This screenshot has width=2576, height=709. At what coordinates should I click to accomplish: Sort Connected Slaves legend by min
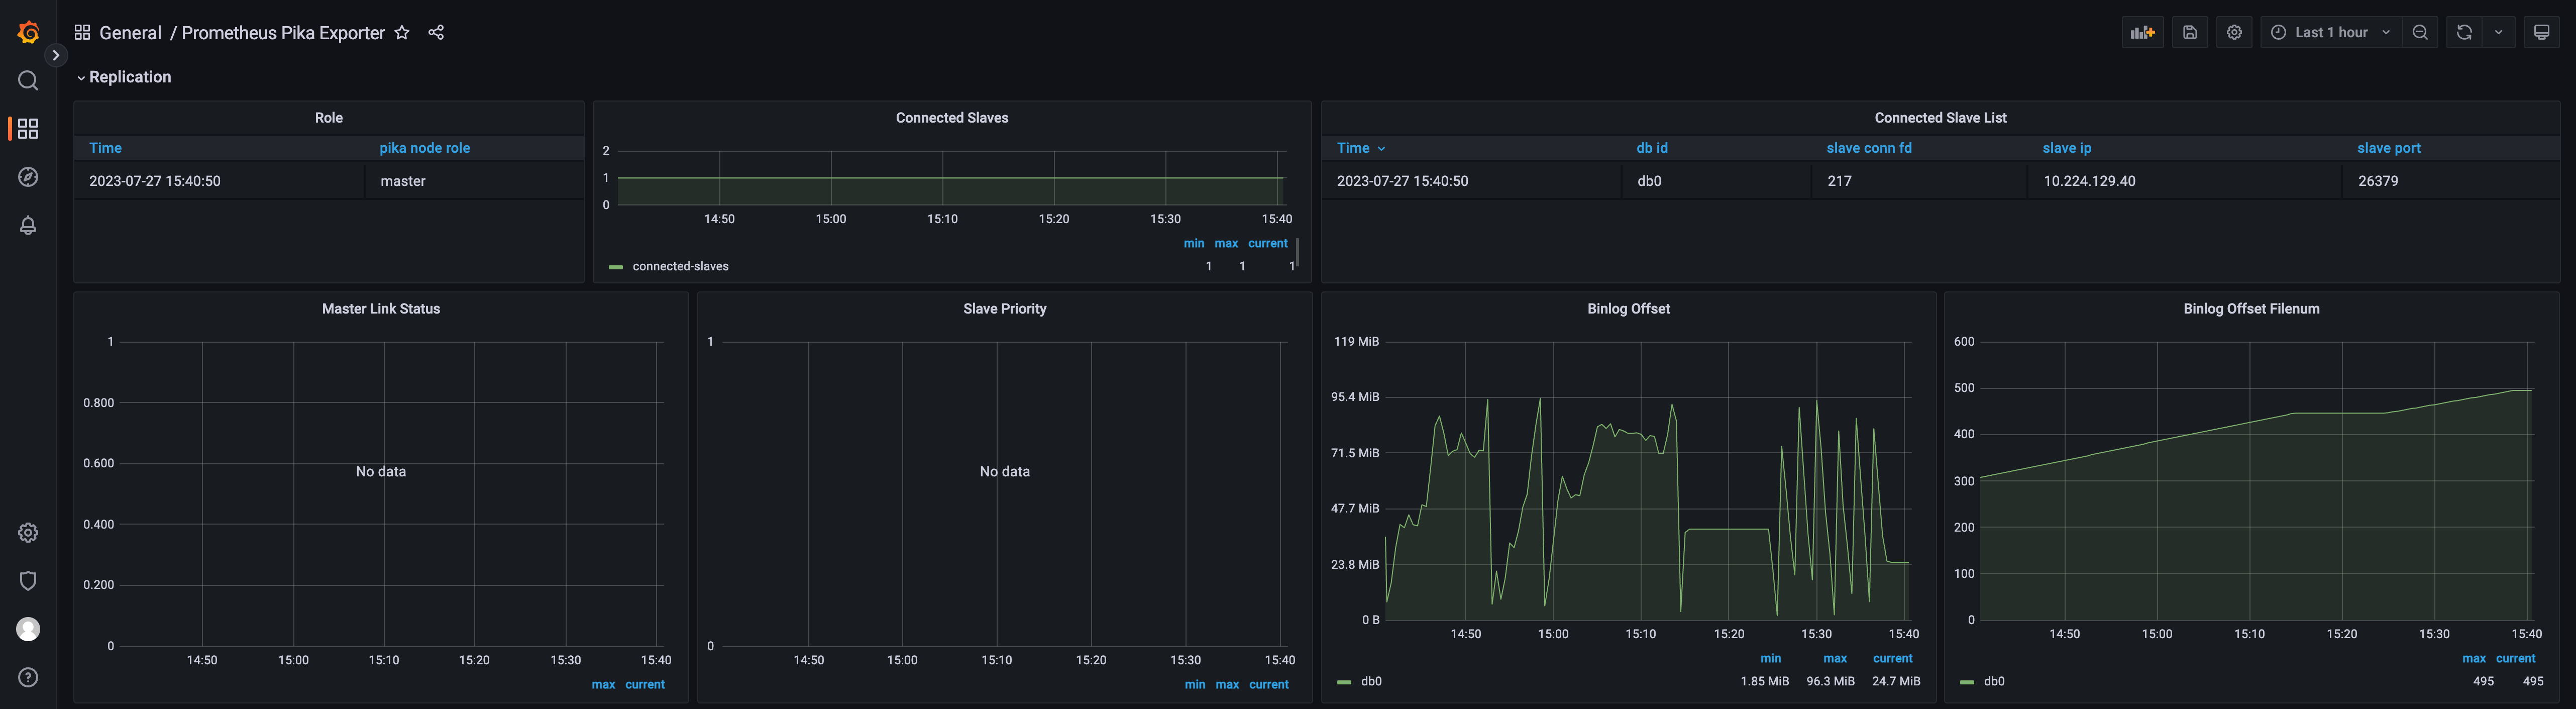(x=1194, y=244)
